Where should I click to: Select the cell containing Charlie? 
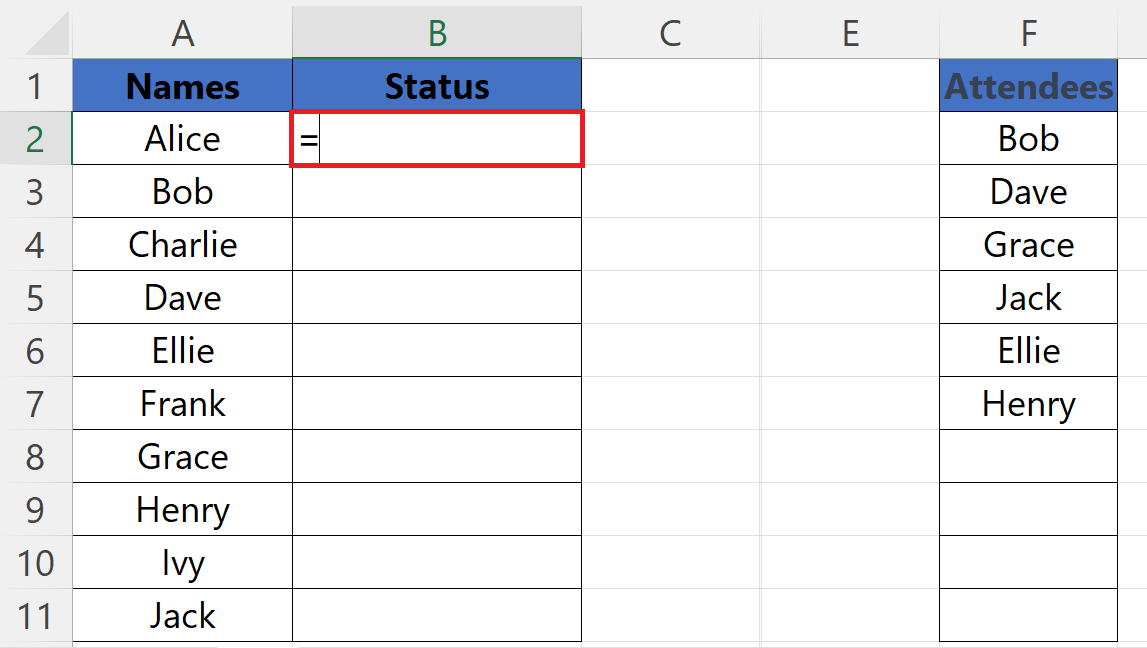[x=181, y=244]
